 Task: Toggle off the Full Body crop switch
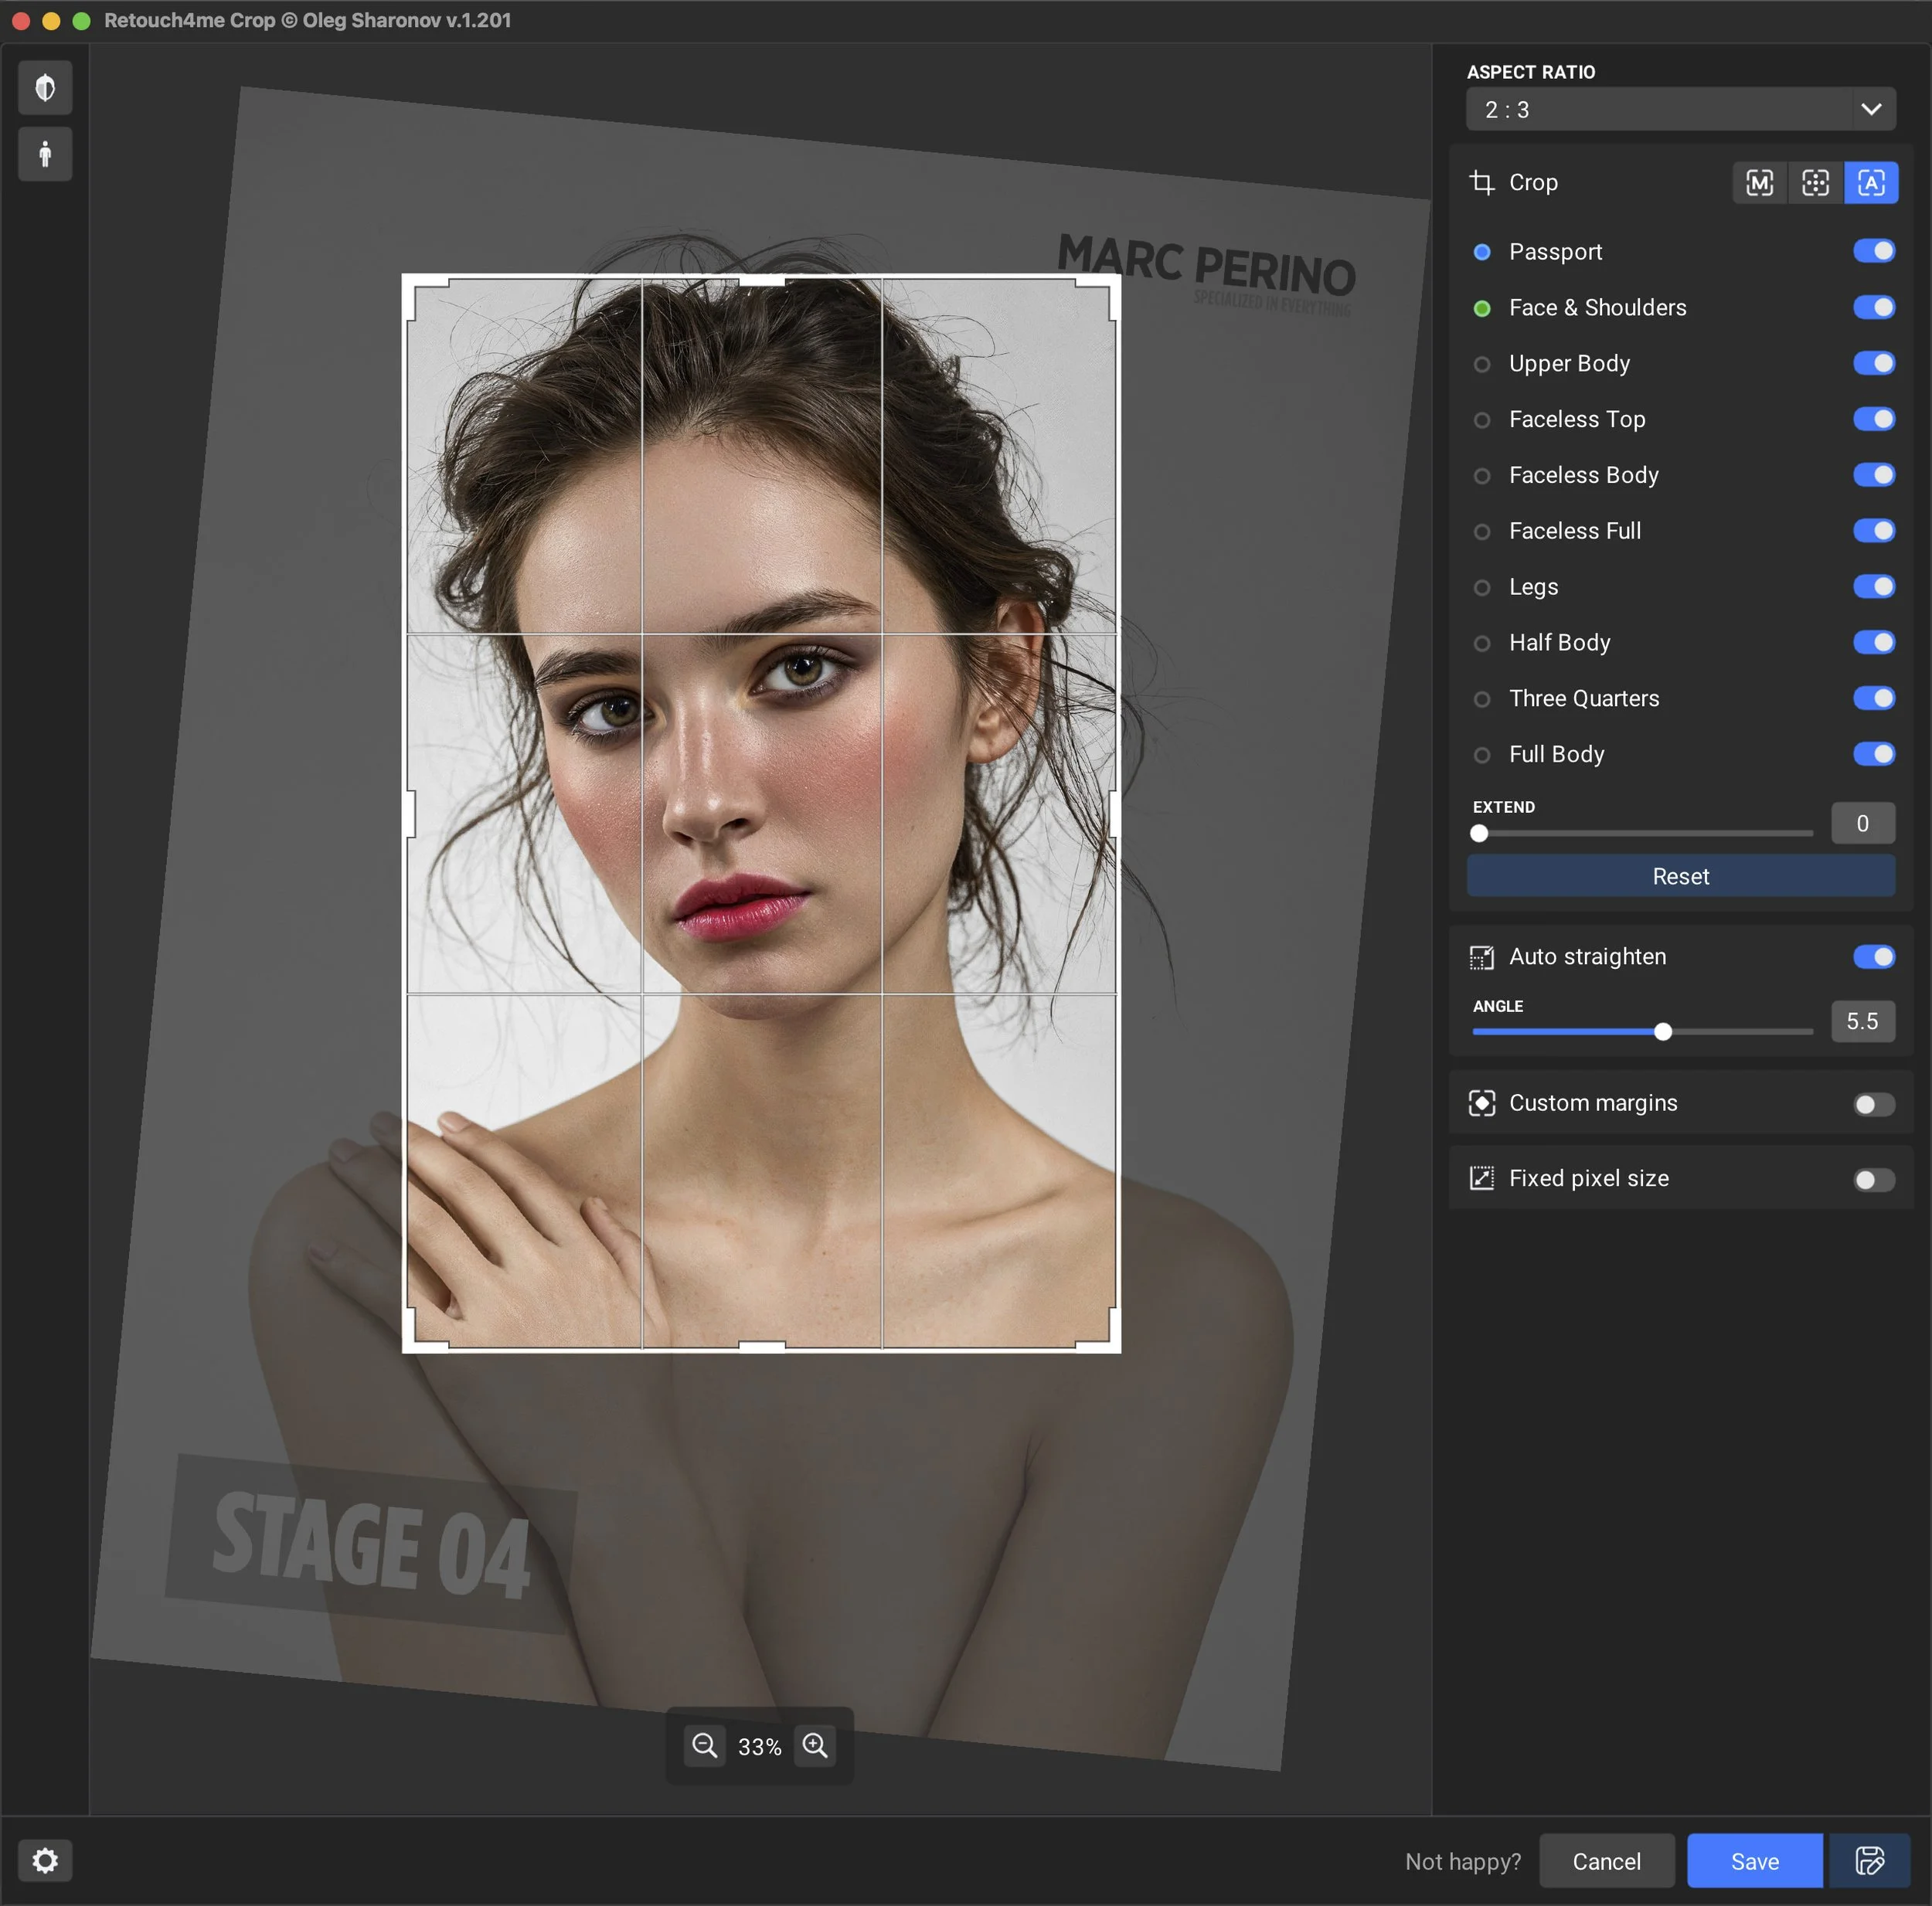click(1873, 754)
